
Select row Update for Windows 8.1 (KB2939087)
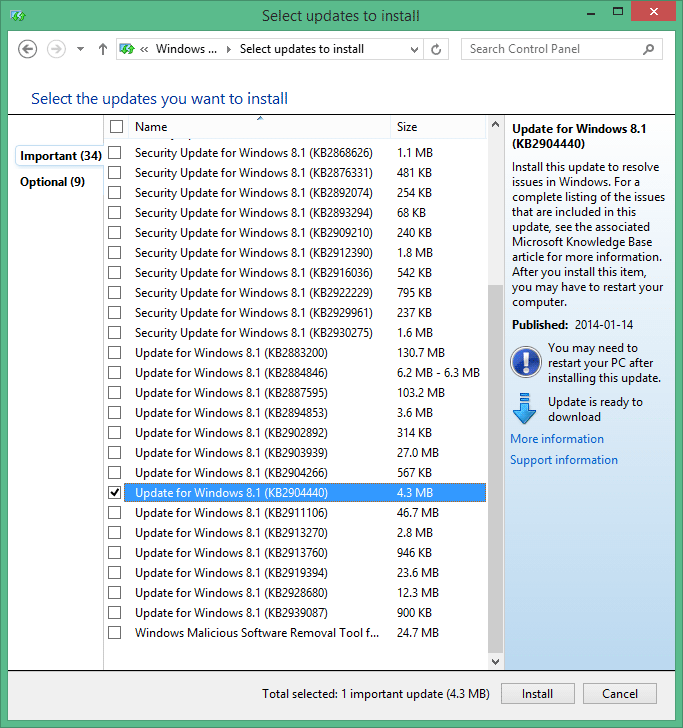305,613
